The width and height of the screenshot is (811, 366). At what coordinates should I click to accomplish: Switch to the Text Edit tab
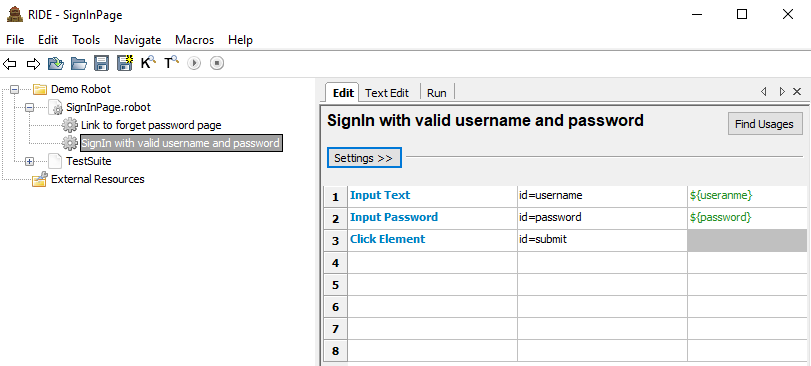pos(386,93)
